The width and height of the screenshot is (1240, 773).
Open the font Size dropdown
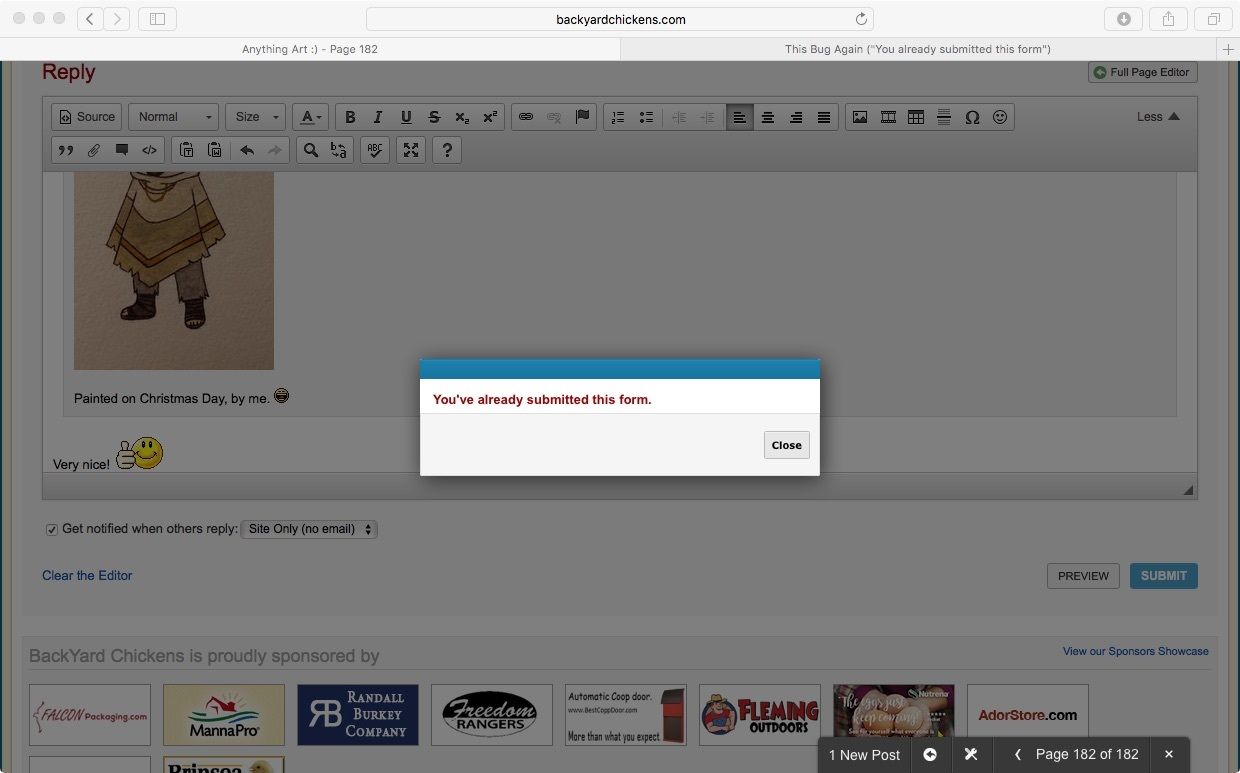(x=255, y=117)
